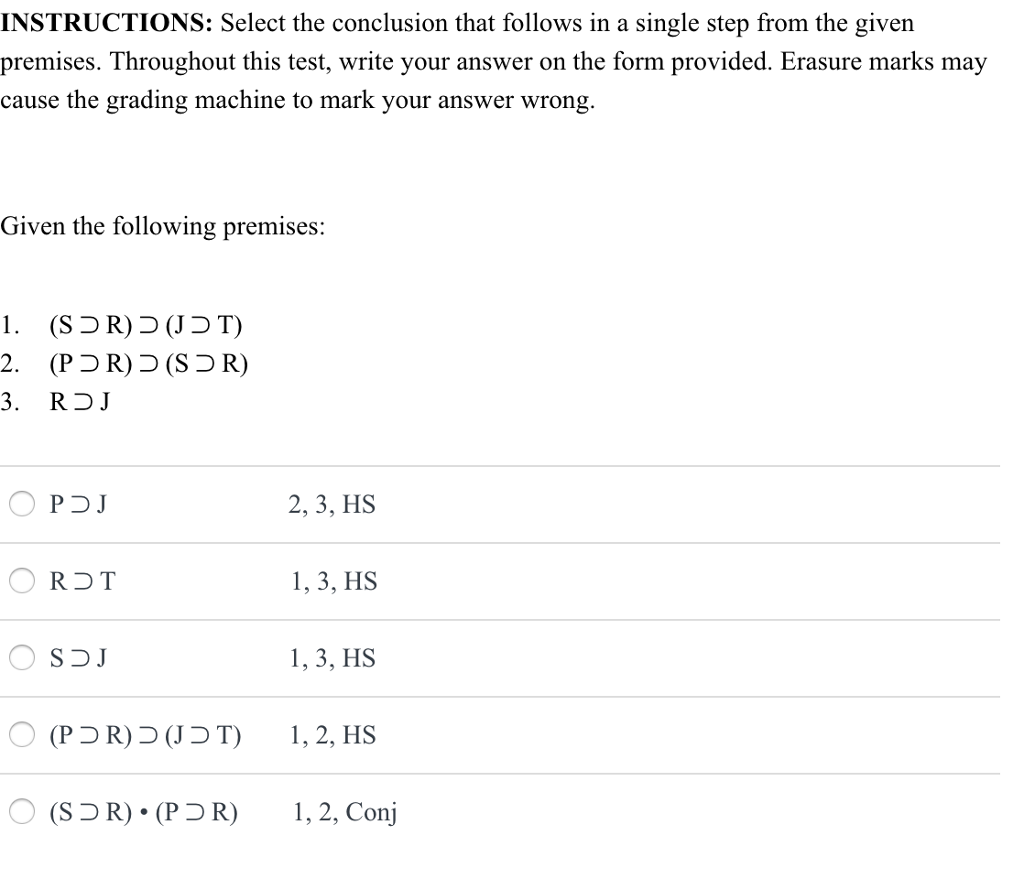Screen dimensions: 1024x879
Task: Click premise 1 text (S ⊃ R) ⊃ (J ⊃ T)
Action: click(x=145, y=324)
